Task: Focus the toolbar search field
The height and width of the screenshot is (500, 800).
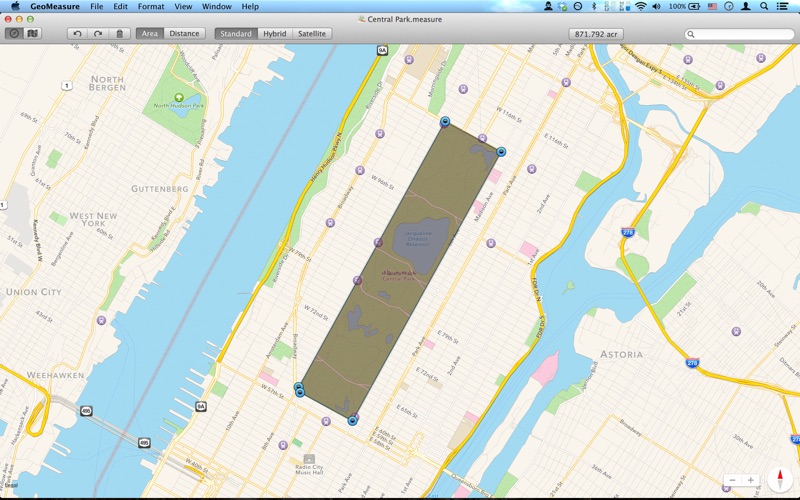Action: [x=739, y=34]
